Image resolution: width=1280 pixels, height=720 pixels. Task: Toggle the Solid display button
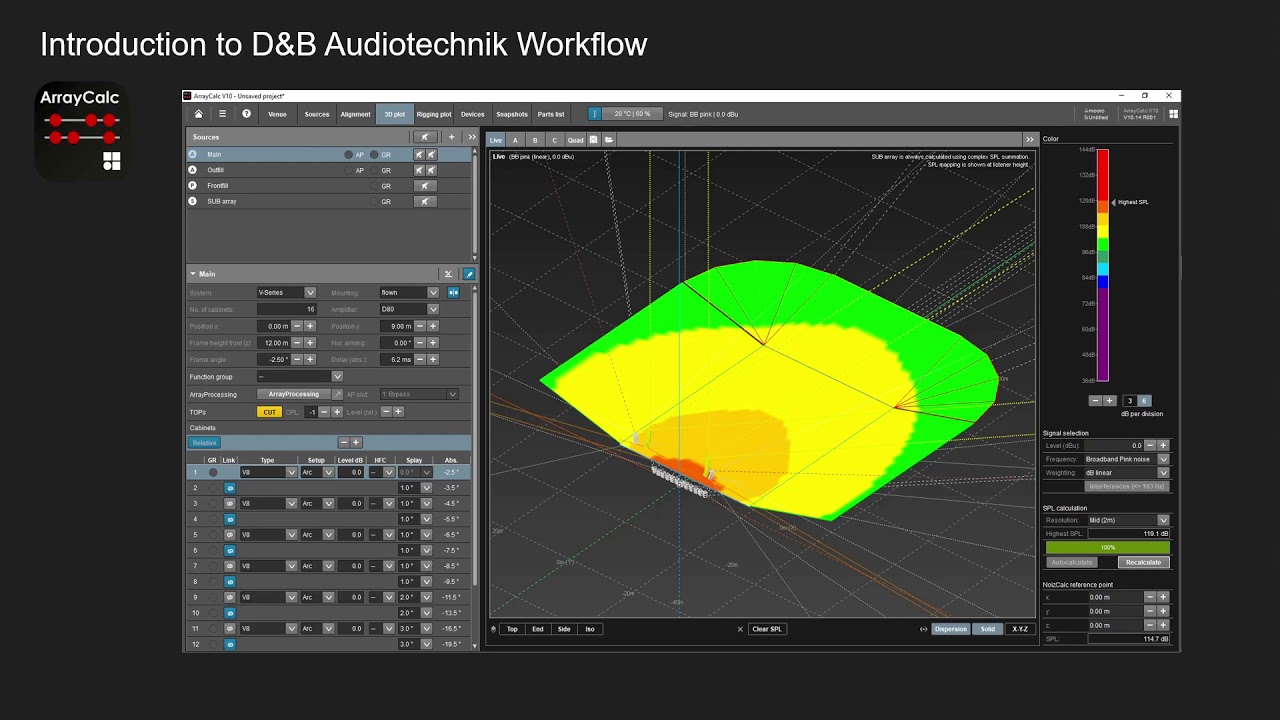988,629
